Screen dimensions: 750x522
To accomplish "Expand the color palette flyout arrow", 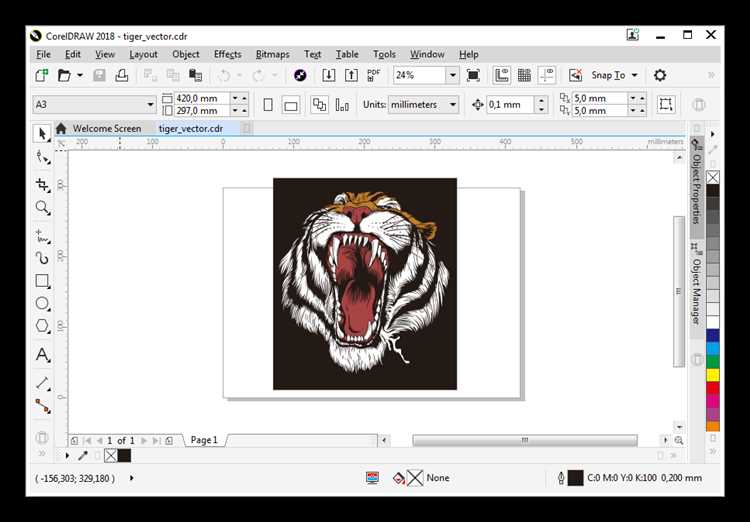I will coord(713,134).
